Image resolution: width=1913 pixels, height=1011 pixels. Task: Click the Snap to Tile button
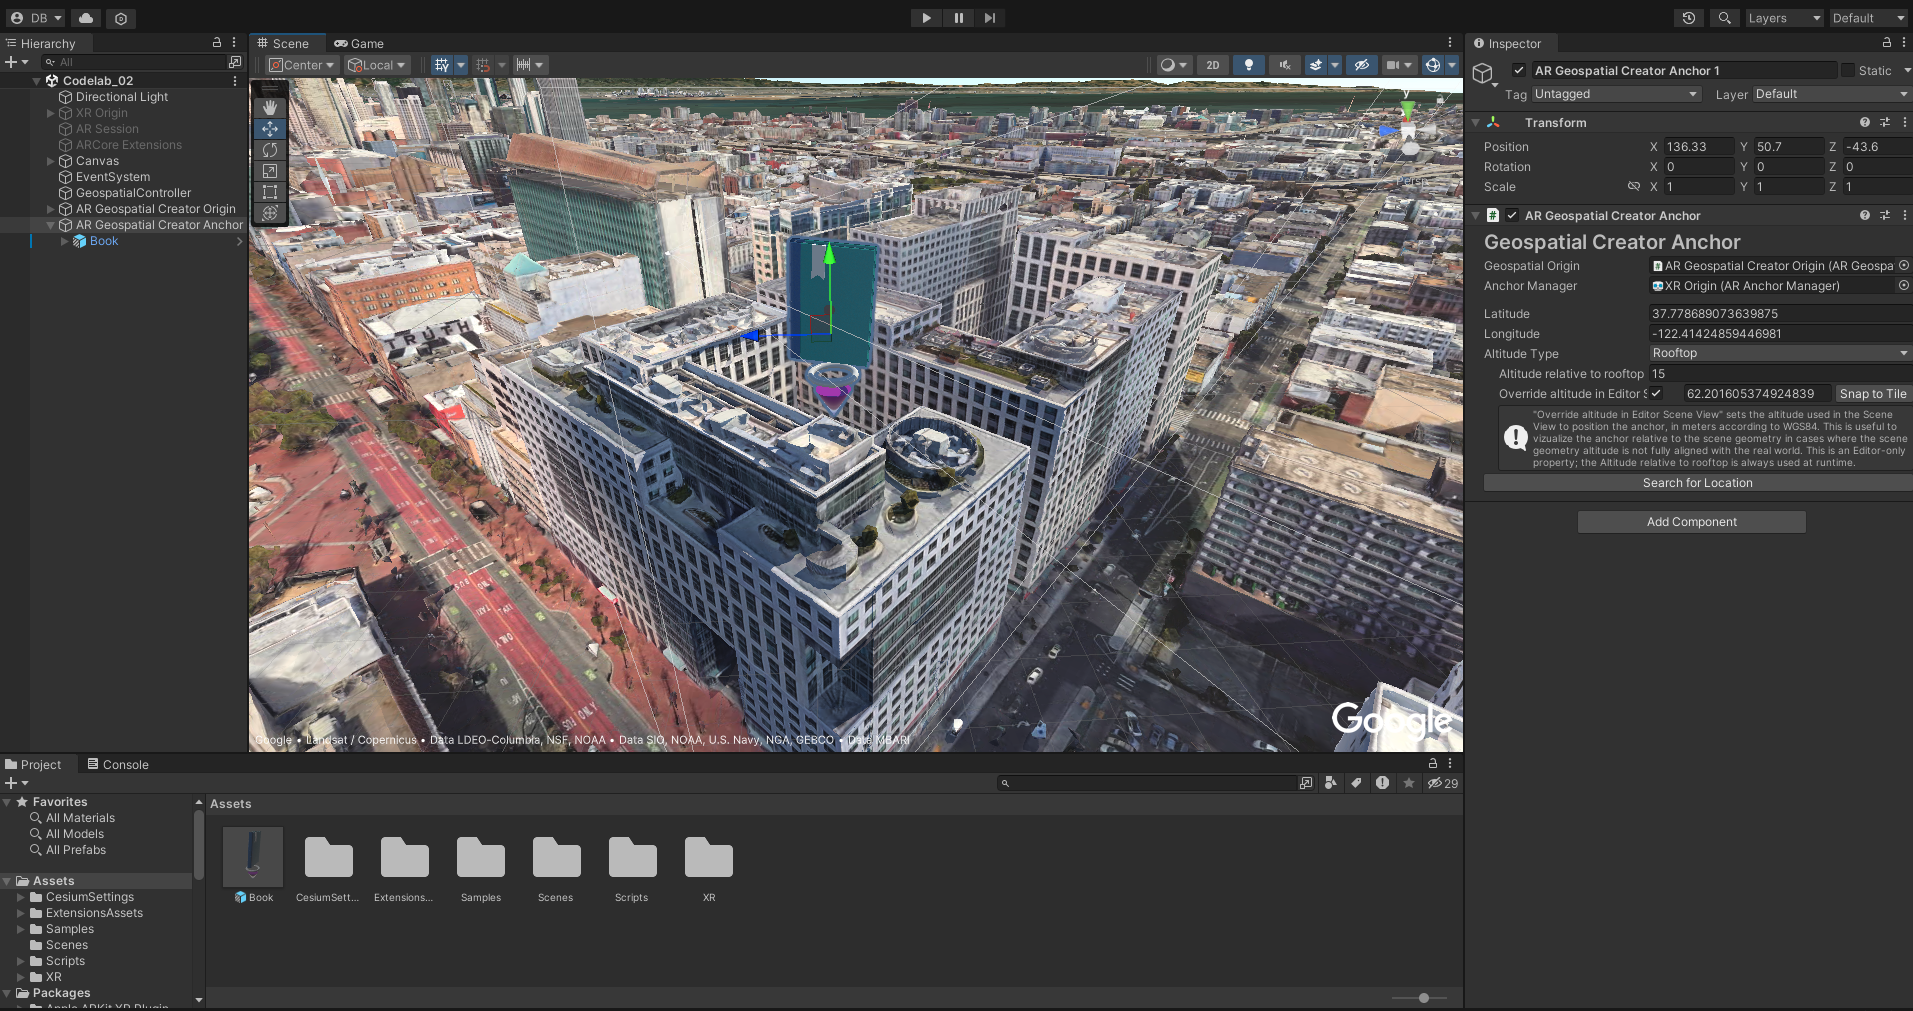(x=1872, y=394)
